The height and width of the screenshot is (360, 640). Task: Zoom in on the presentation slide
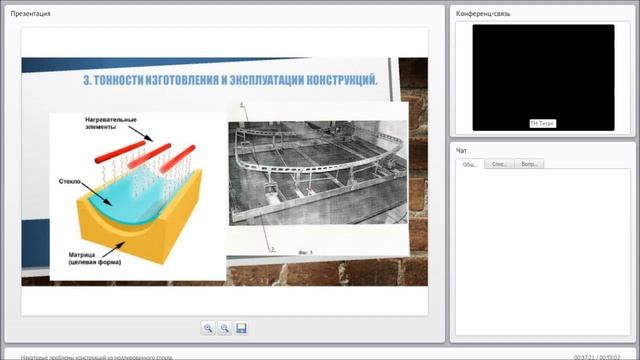(x=208, y=328)
